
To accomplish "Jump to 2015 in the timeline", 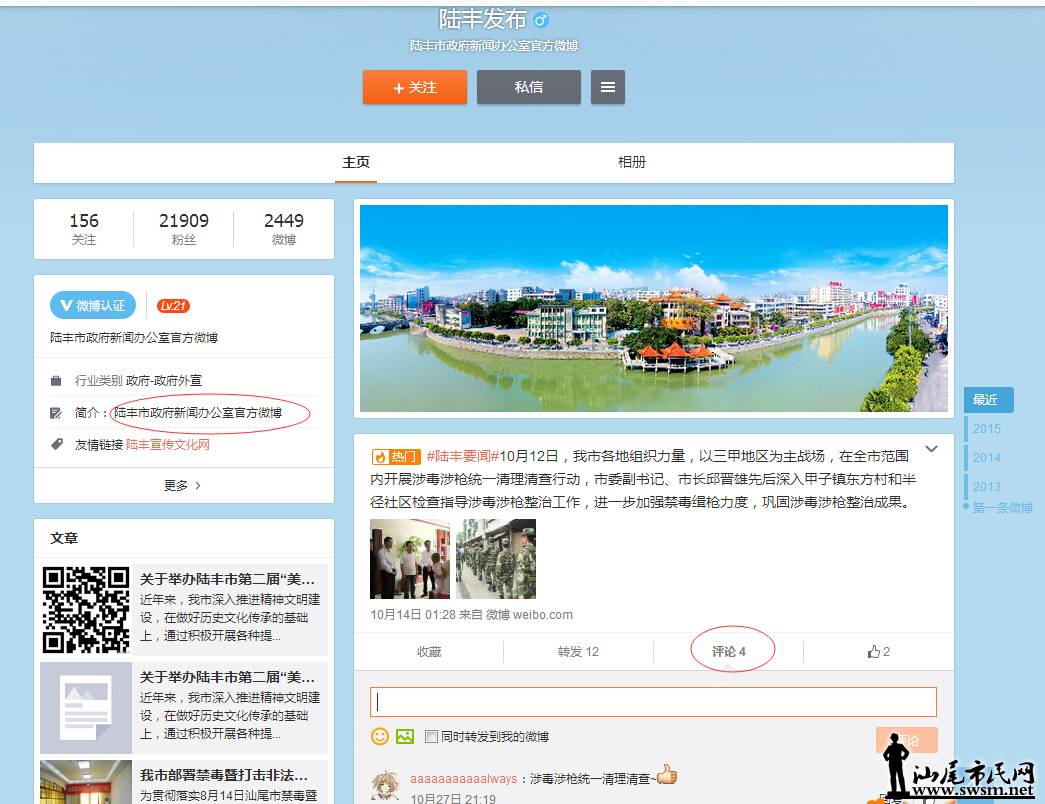I will pyautogui.click(x=986, y=429).
